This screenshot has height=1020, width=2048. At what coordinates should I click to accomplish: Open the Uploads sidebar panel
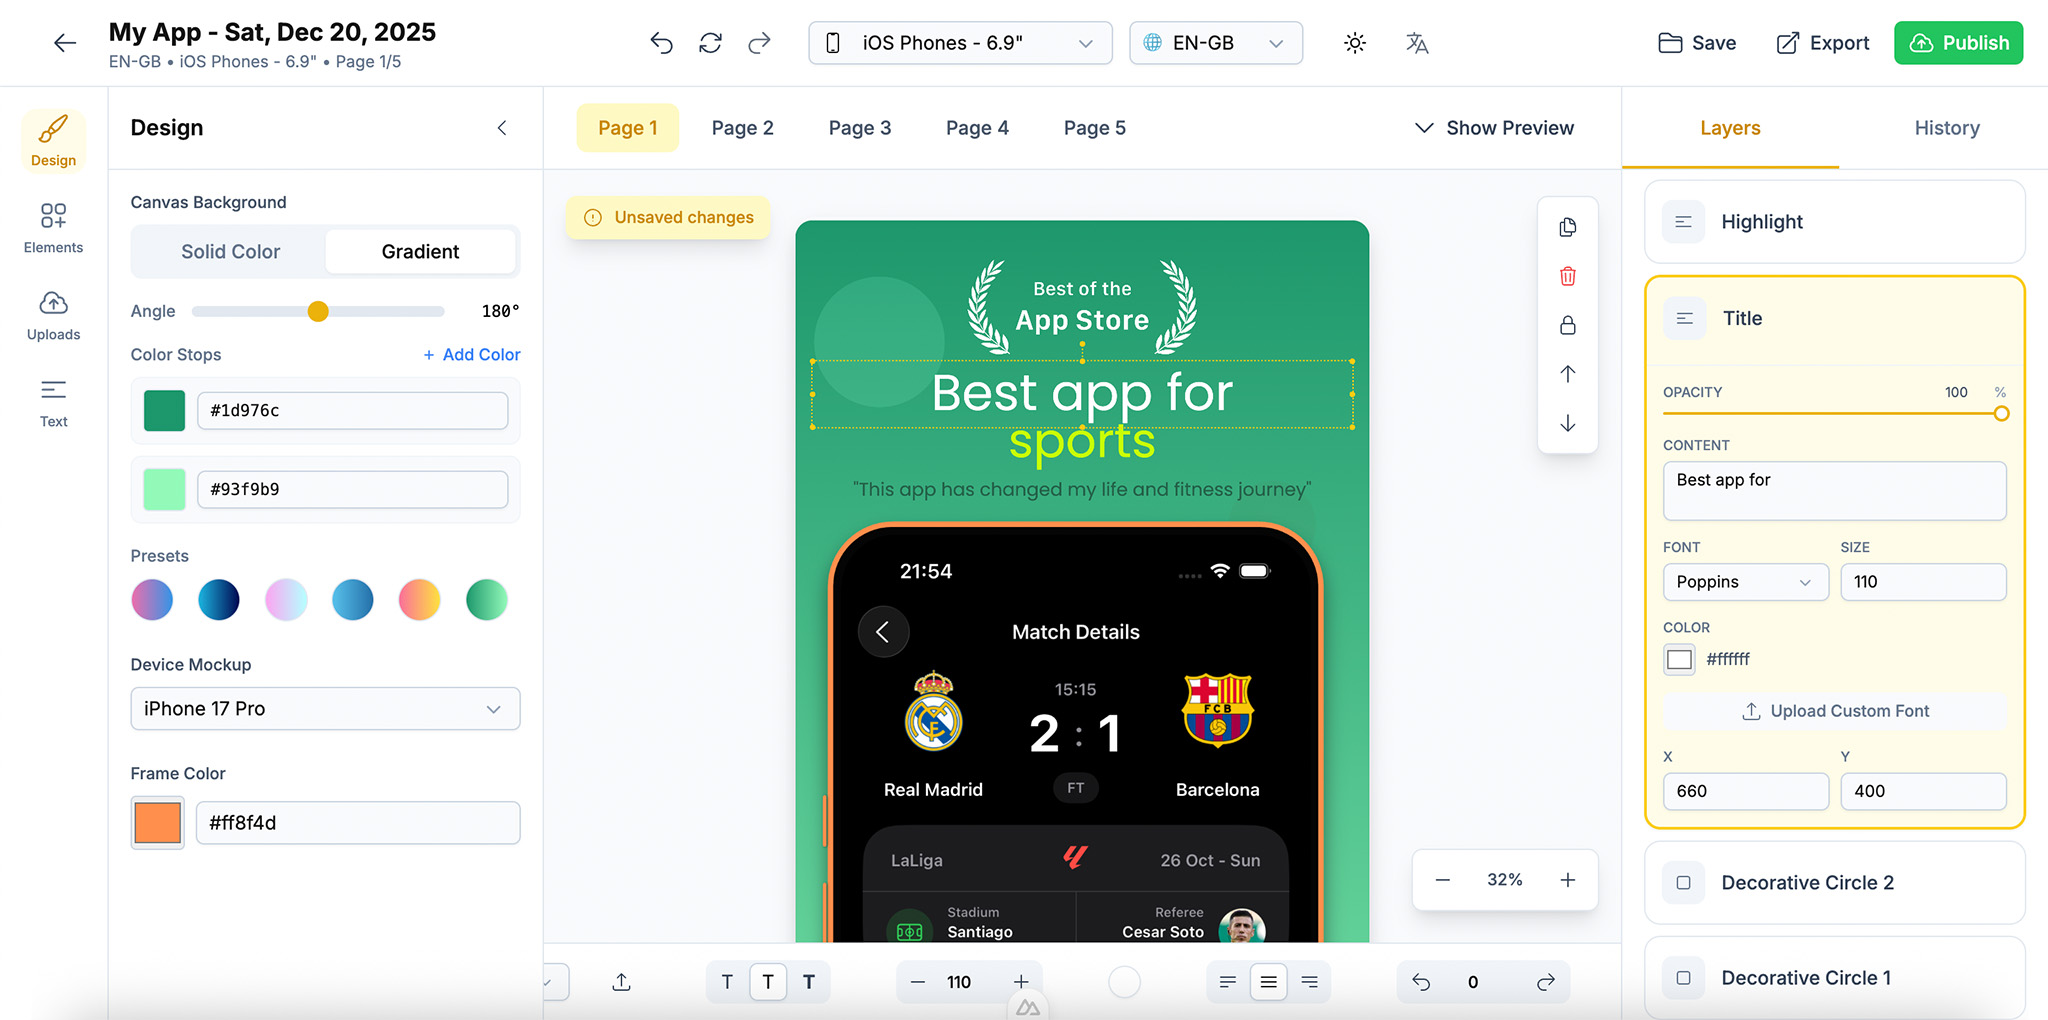53,316
